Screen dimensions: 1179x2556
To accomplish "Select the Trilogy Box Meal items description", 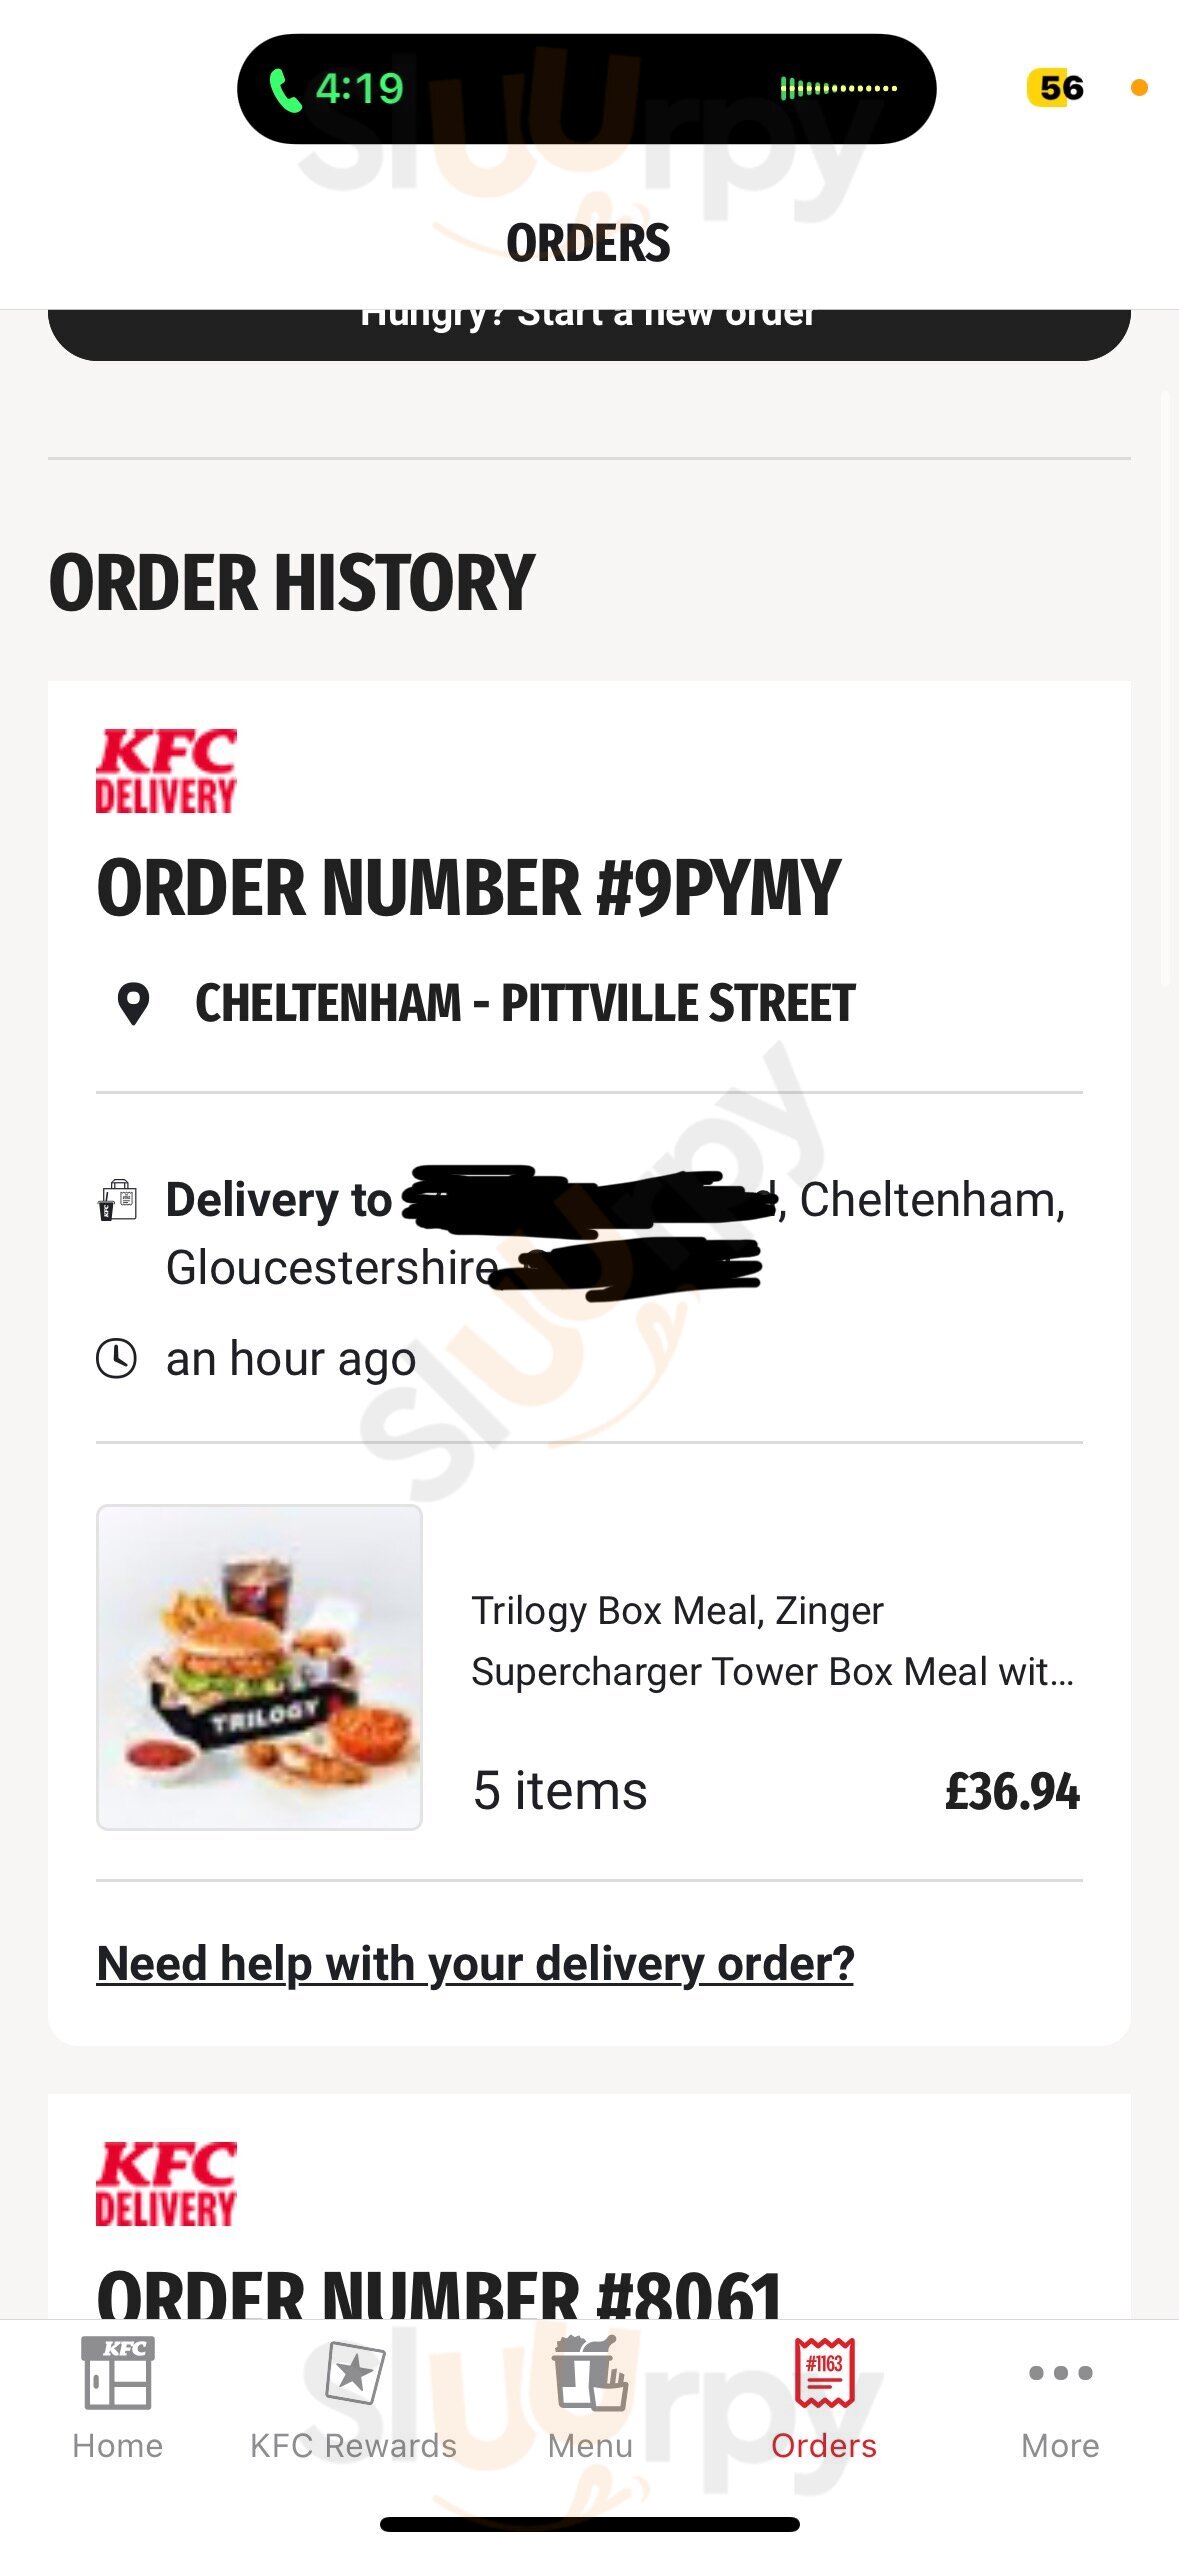I will 772,1640.
